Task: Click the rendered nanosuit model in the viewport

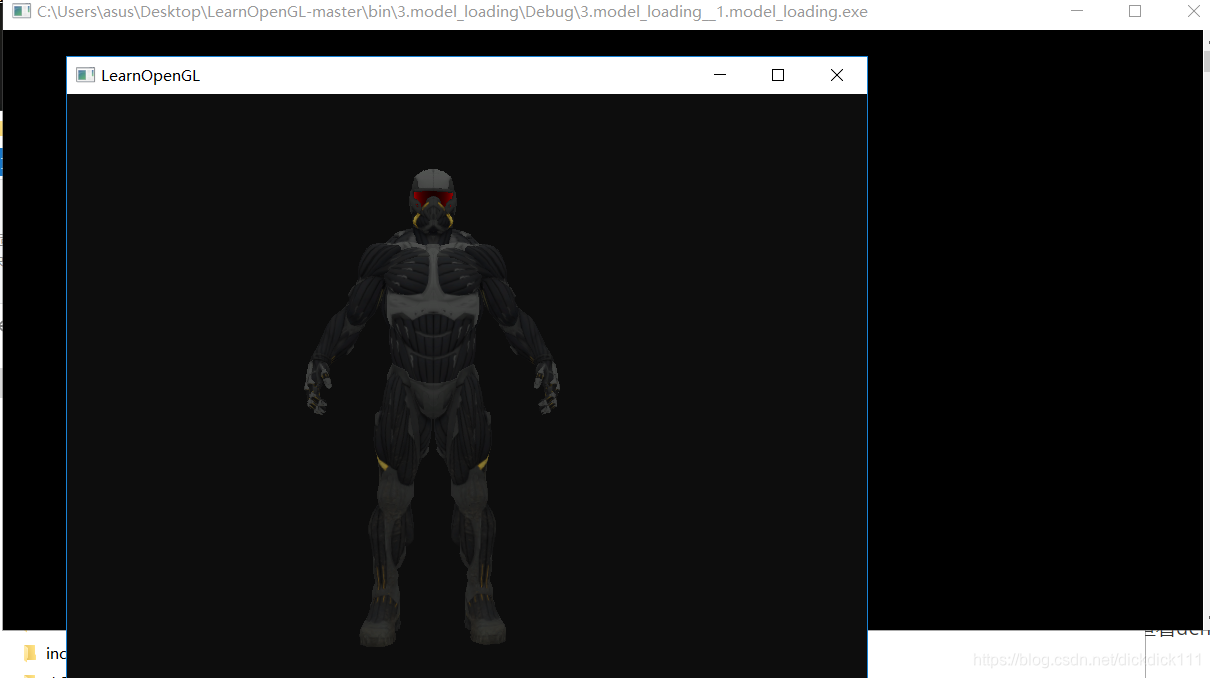Action: [432, 408]
